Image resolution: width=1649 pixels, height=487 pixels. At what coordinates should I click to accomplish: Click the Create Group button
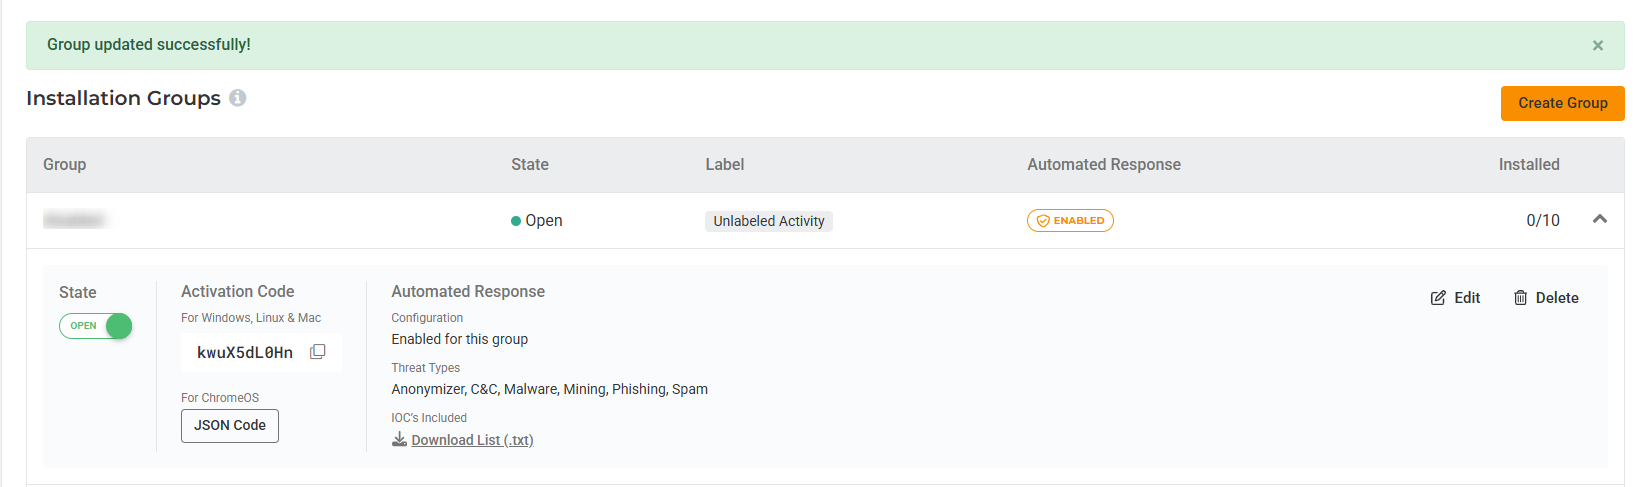[1562, 103]
